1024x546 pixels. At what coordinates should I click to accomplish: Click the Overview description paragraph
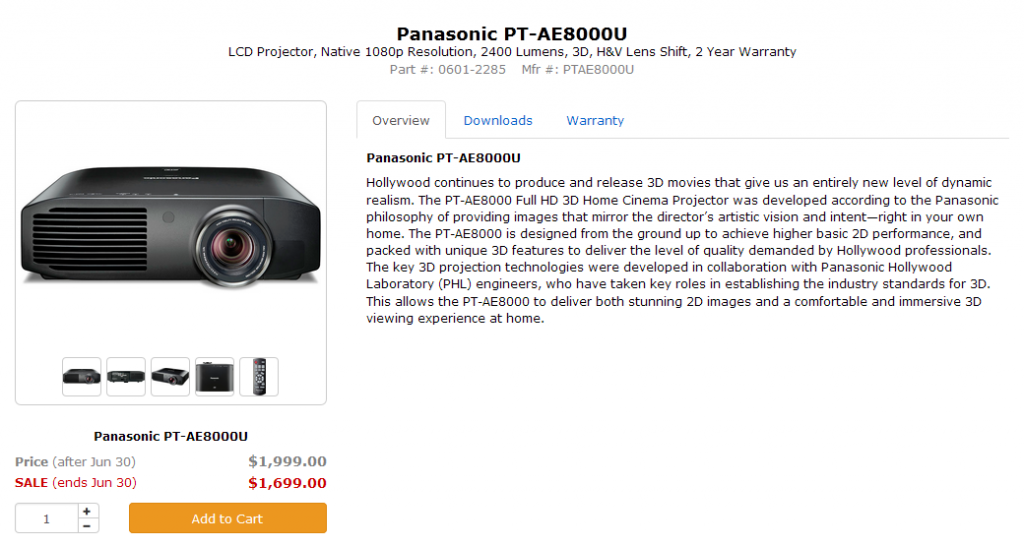680,250
